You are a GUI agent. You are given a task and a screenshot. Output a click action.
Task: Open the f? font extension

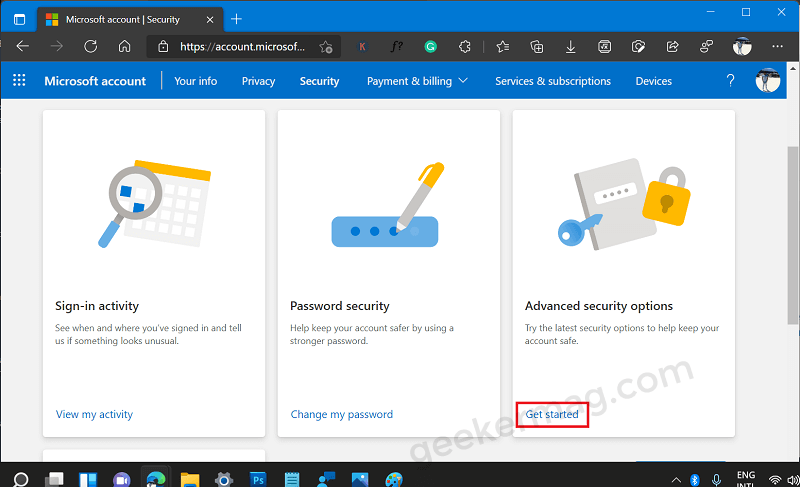click(x=396, y=47)
